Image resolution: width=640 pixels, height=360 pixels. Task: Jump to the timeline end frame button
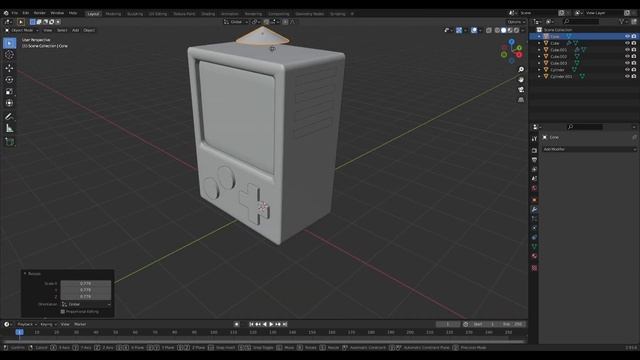[x=285, y=324]
